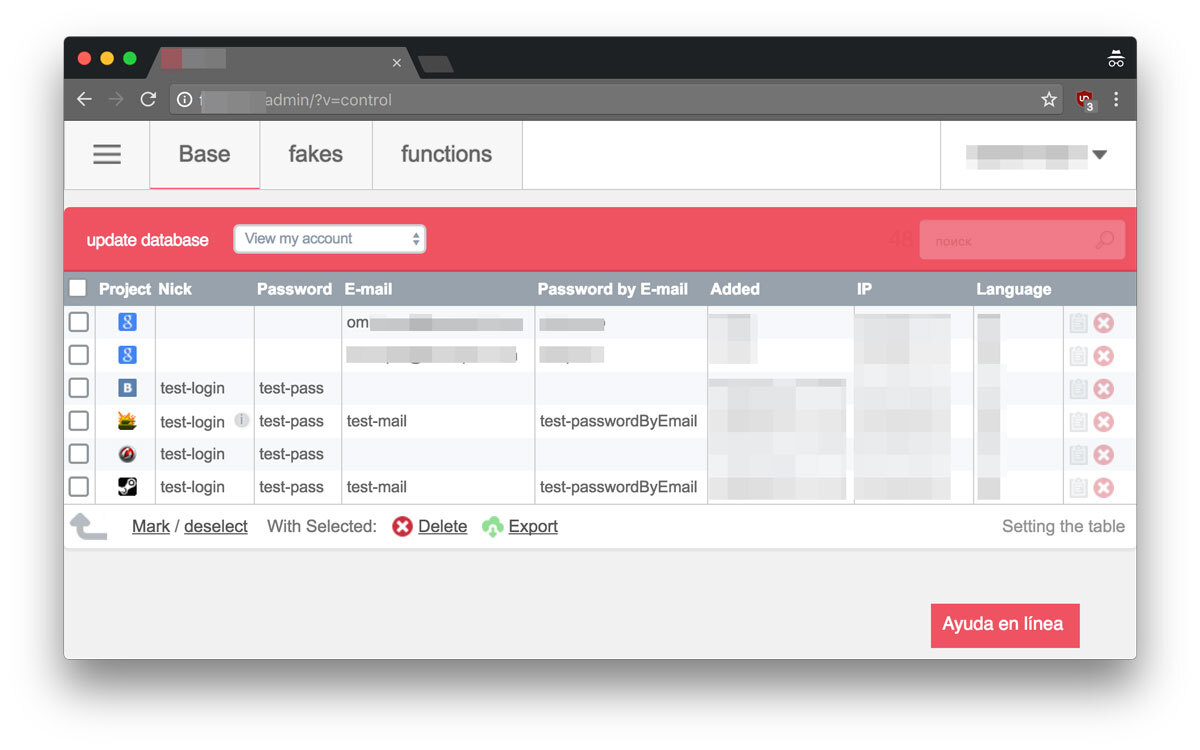Click the 'Ayuda en línea' button
The height and width of the screenshot is (750, 1200).
point(1004,625)
